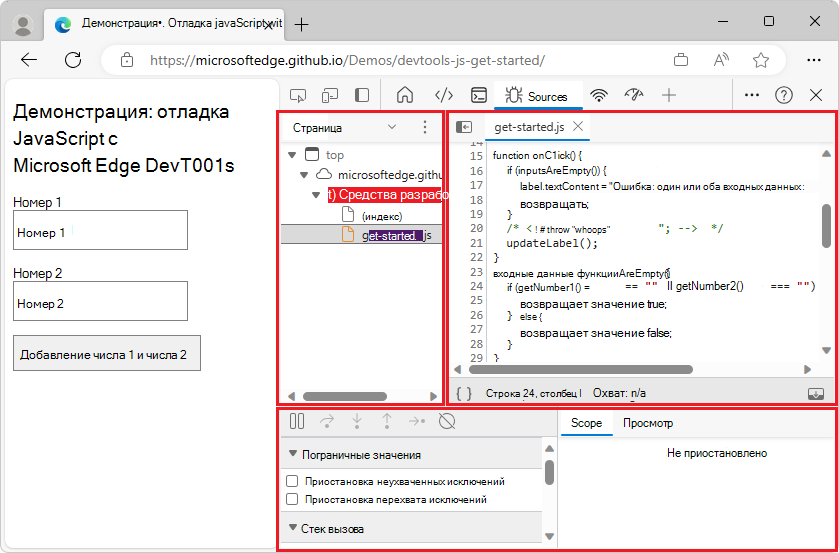
Task: Collapse the microsoftedge.github.io domain node
Action: pyautogui.click(x=304, y=175)
